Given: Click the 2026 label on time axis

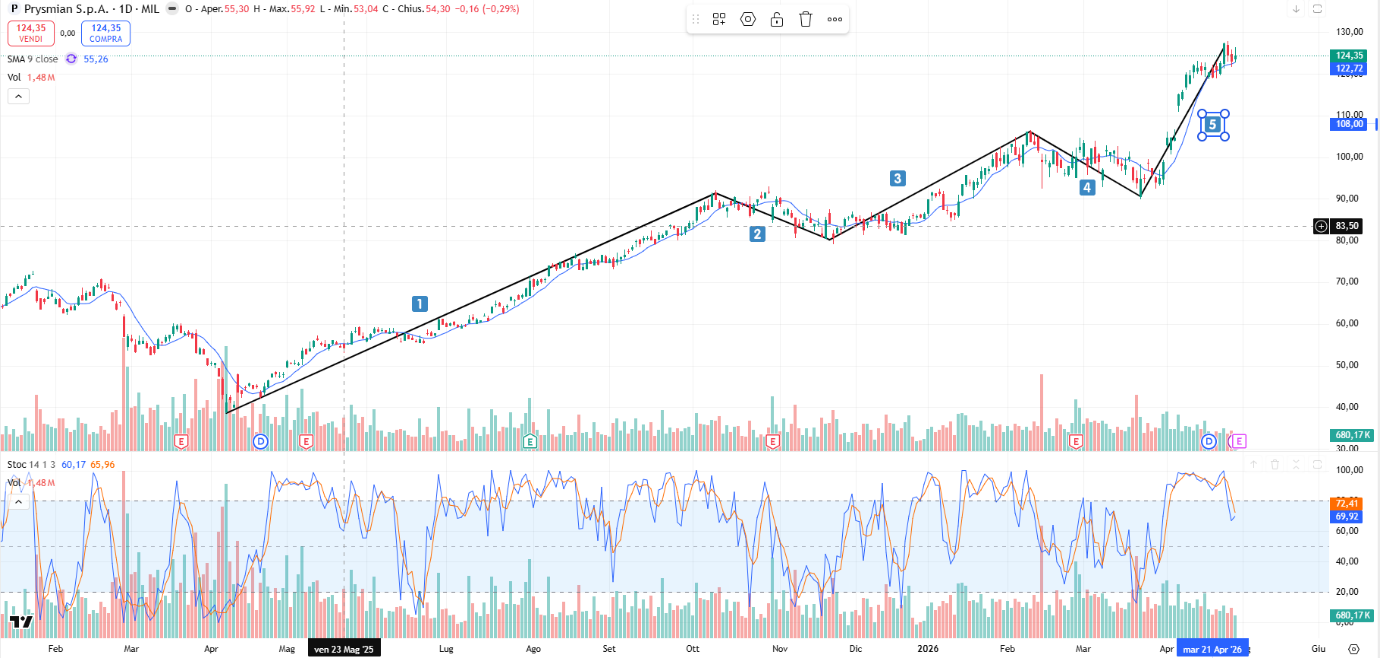Looking at the screenshot, I should (x=930, y=649).
